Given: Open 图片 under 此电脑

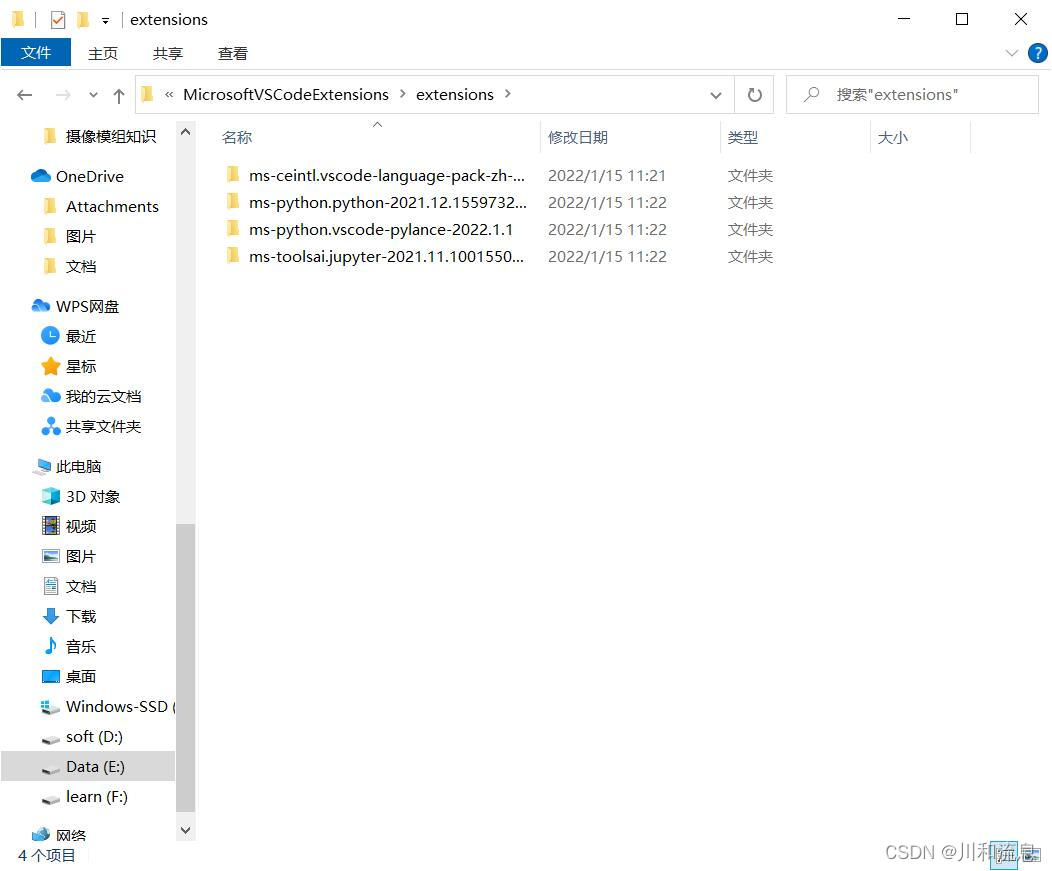Looking at the screenshot, I should click(81, 556).
